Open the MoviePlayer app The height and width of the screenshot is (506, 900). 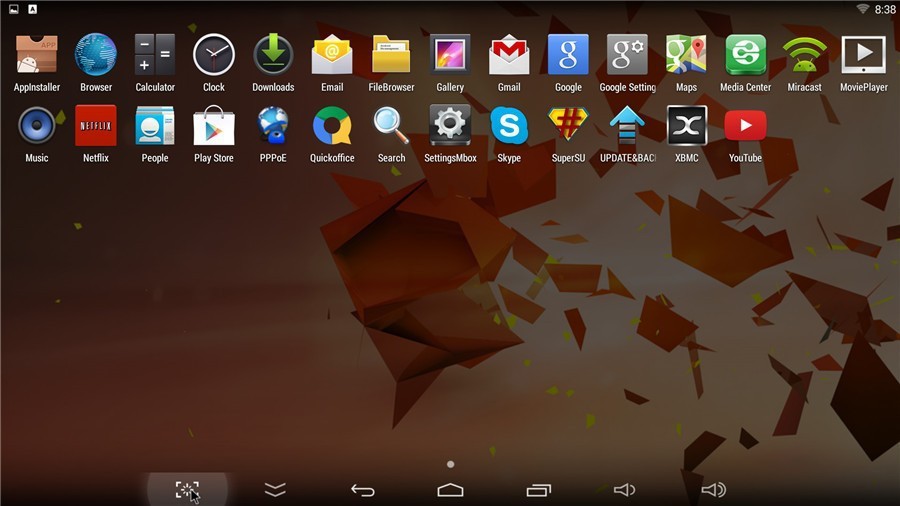tap(864, 55)
